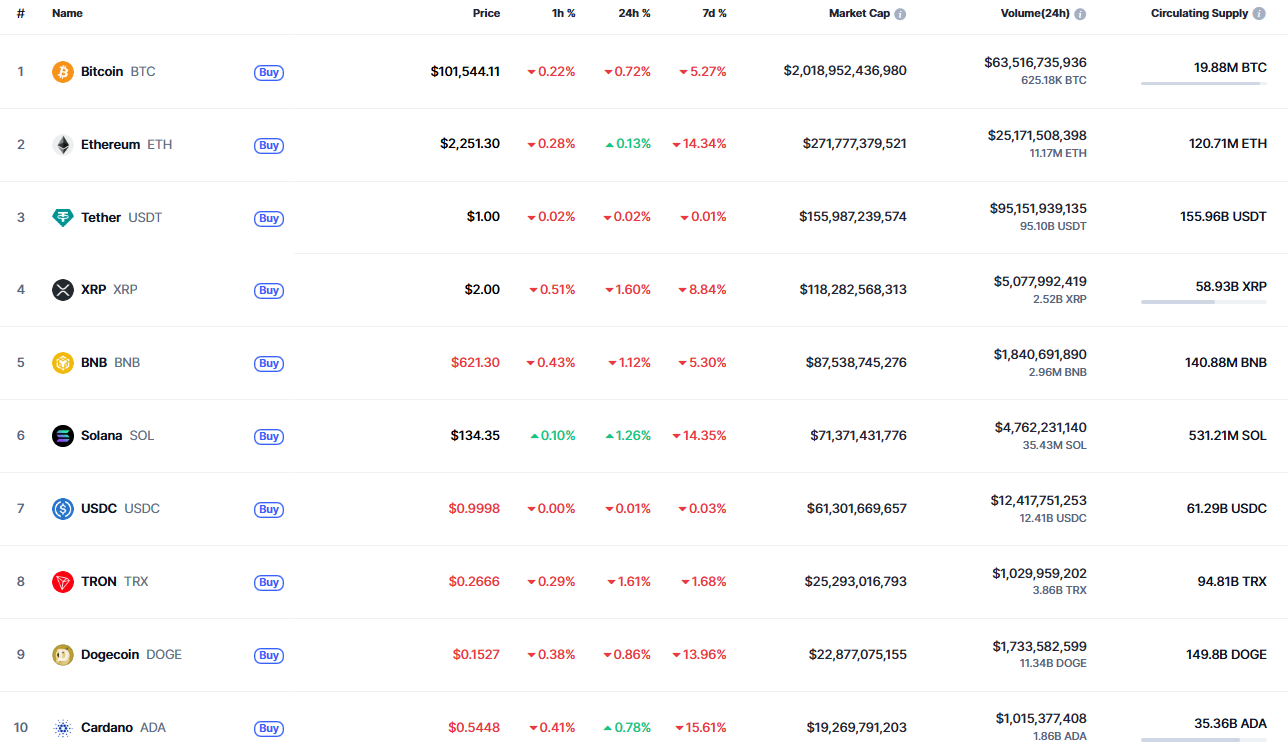Click XRP's circulating supply progress bar

point(1203,301)
